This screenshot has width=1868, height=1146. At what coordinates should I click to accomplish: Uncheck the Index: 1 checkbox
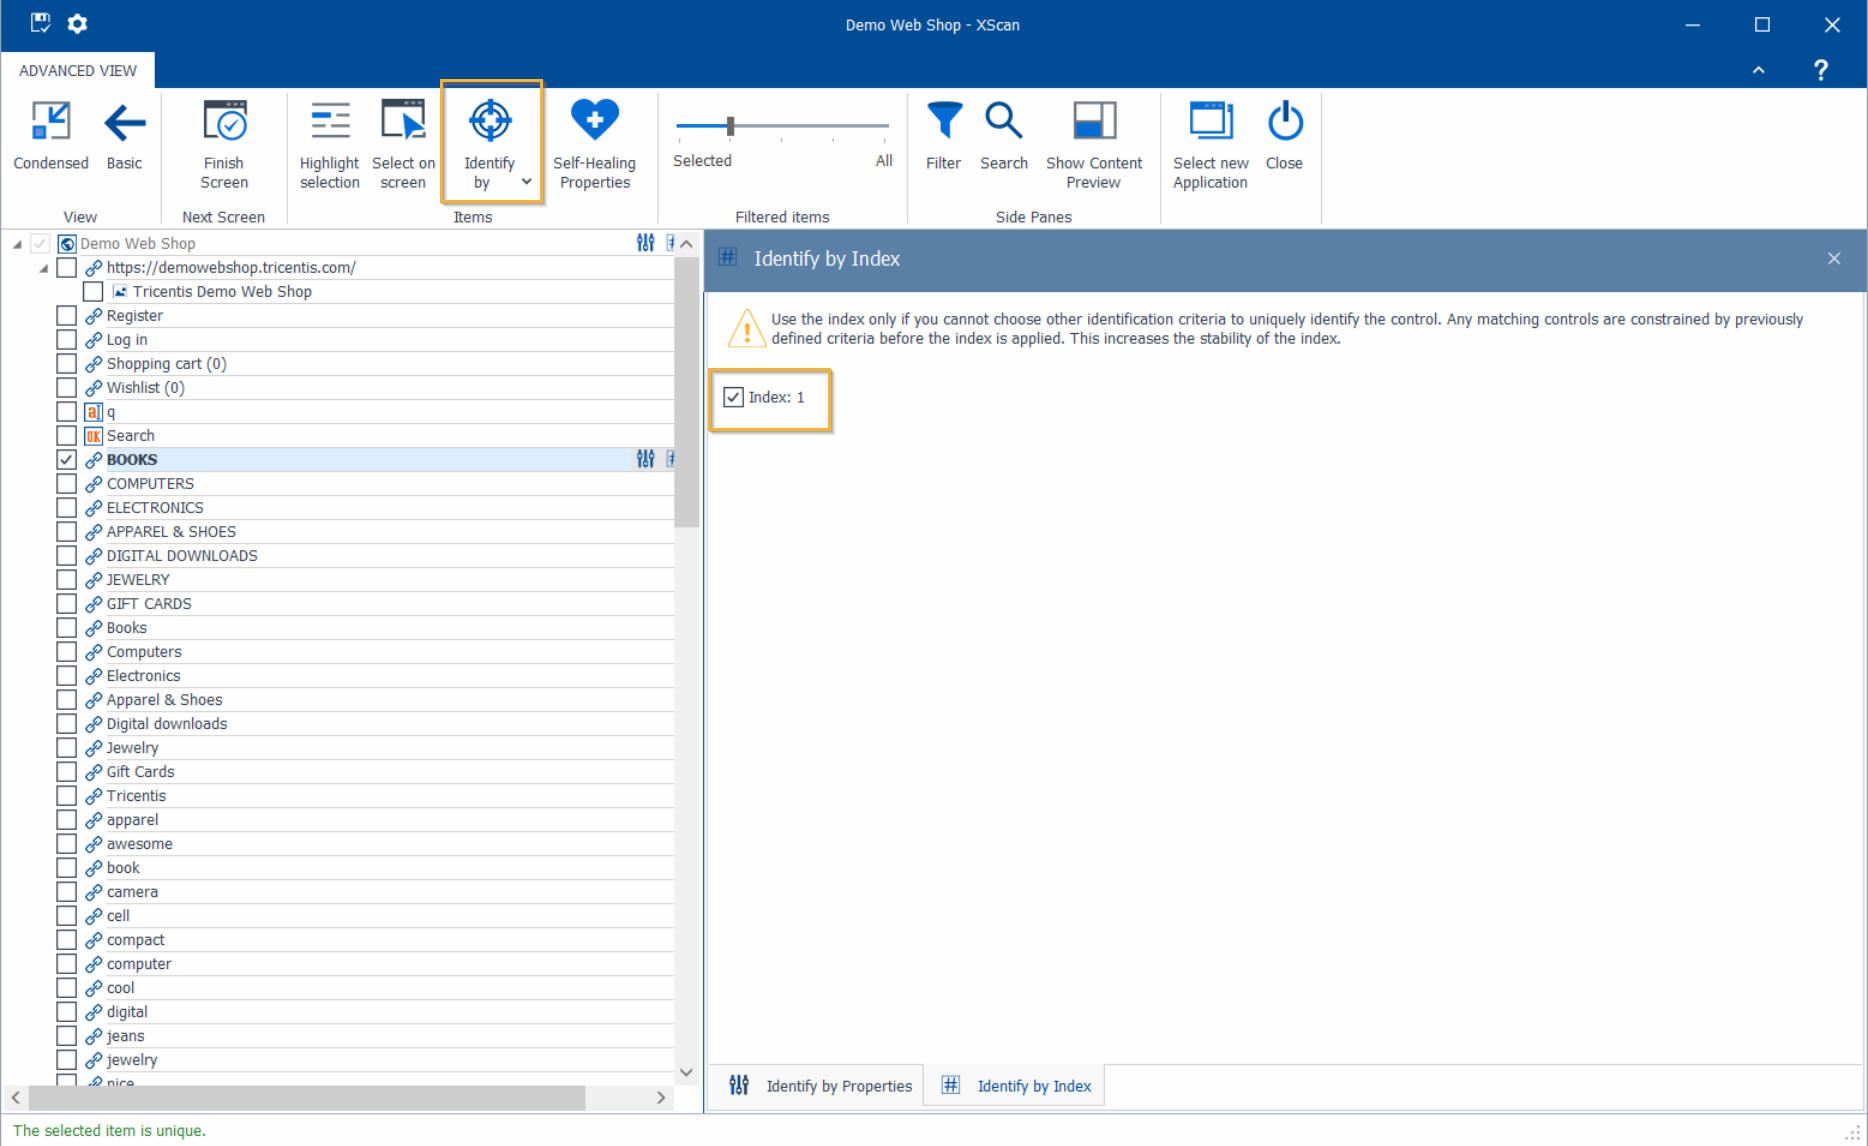point(734,397)
